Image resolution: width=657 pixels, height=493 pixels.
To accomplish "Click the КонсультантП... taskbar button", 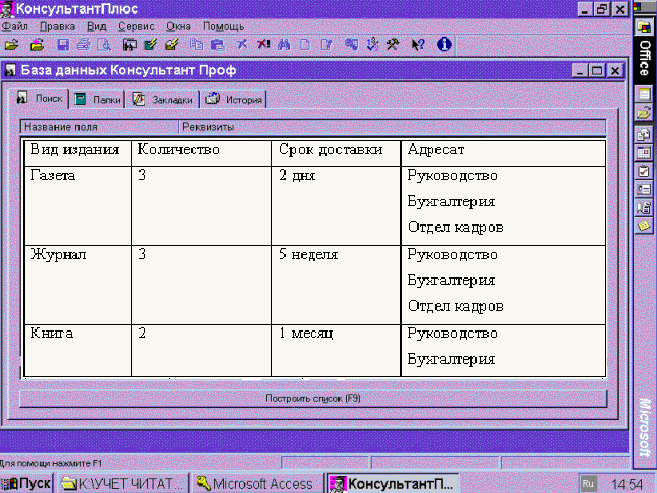I will pos(393,484).
